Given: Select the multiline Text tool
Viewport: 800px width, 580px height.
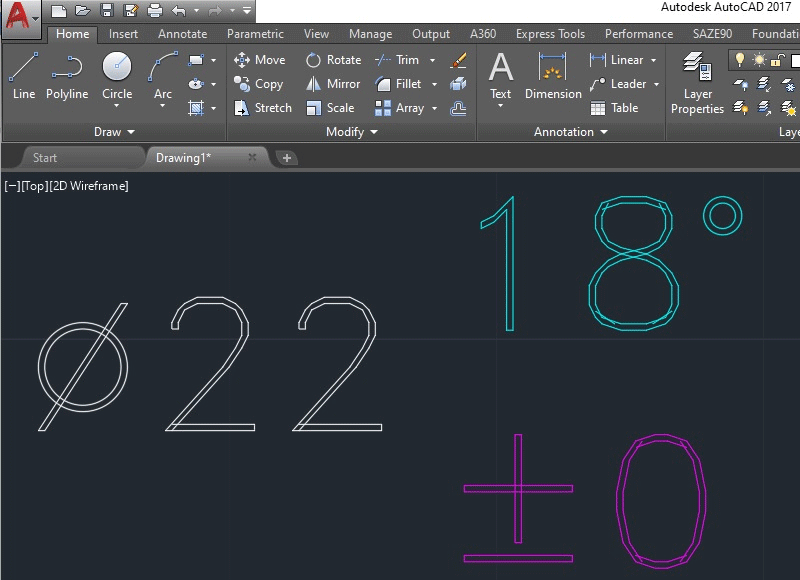Looking at the screenshot, I should pyautogui.click(x=501, y=75).
